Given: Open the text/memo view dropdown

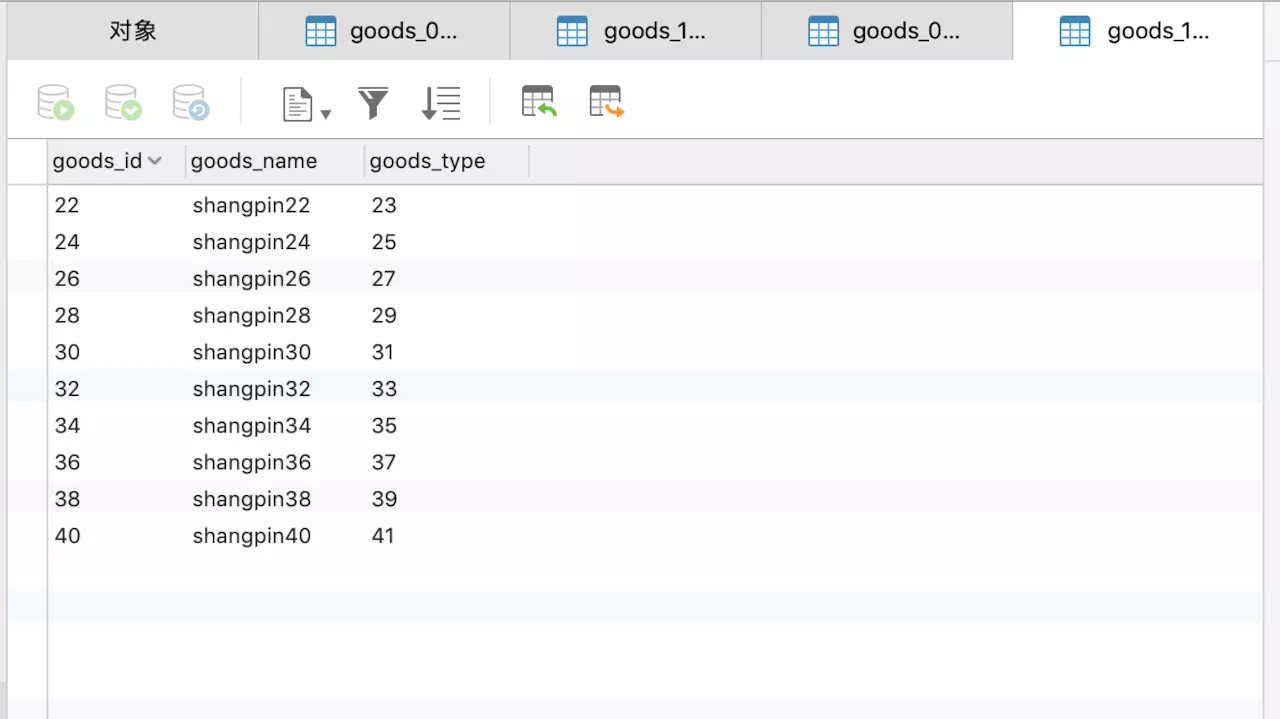Looking at the screenshot, I should [x=306, y=104].
